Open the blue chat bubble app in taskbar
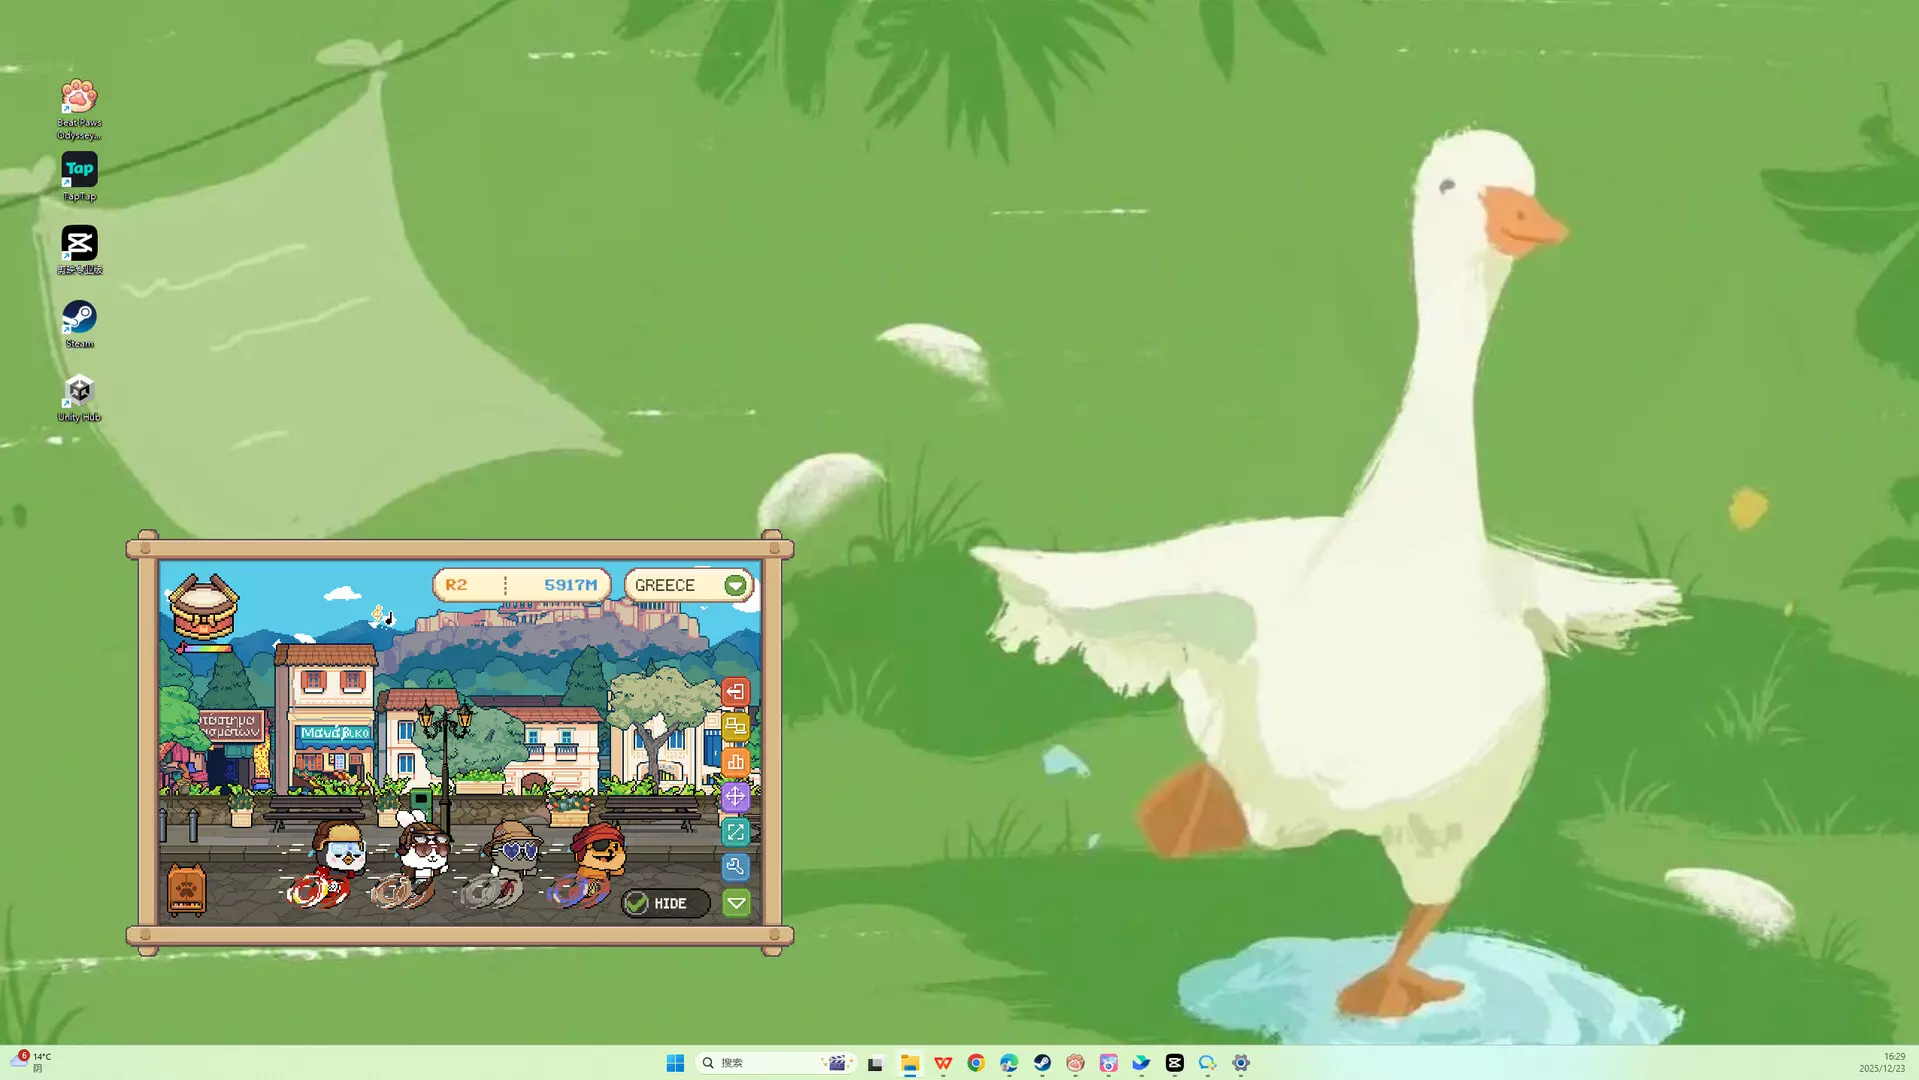The height and width of the screenshot is (1080, 1919). [1208, 1063]
